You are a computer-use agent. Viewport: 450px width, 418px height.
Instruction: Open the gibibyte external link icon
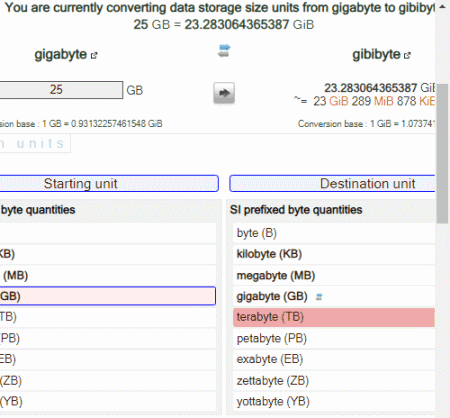point(407,55)
